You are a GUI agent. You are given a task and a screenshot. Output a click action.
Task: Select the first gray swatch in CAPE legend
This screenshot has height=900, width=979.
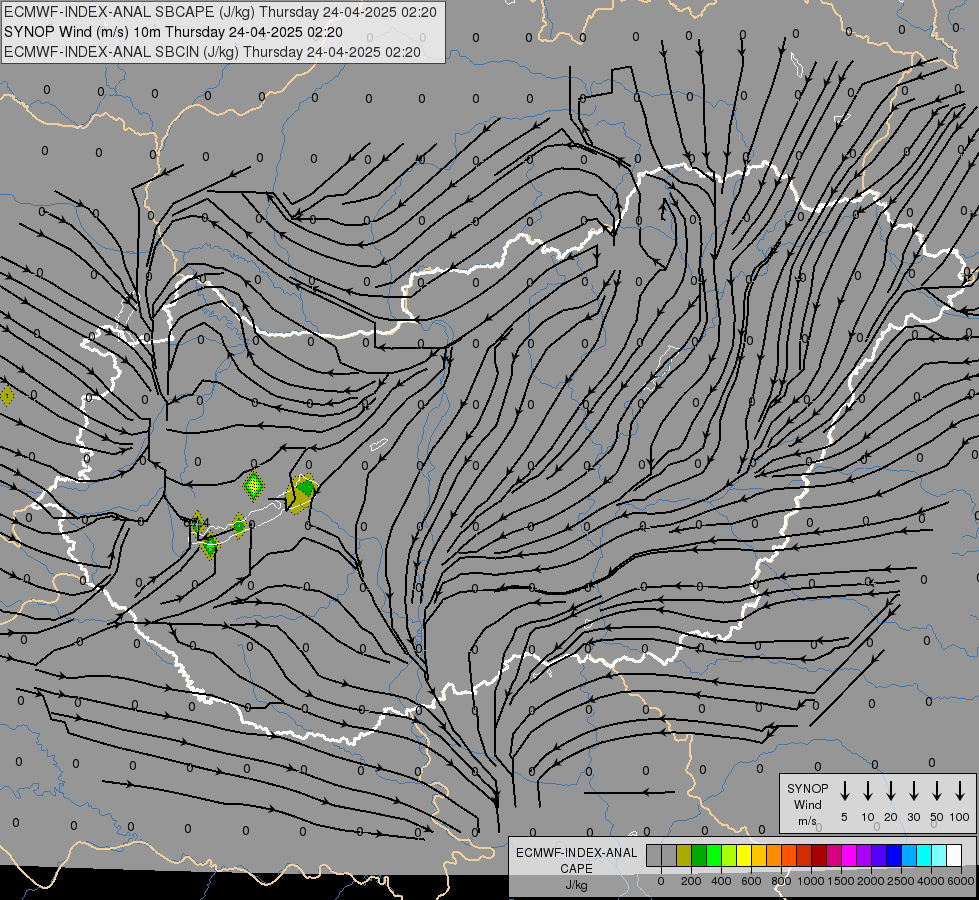click(x=654, y=855)
